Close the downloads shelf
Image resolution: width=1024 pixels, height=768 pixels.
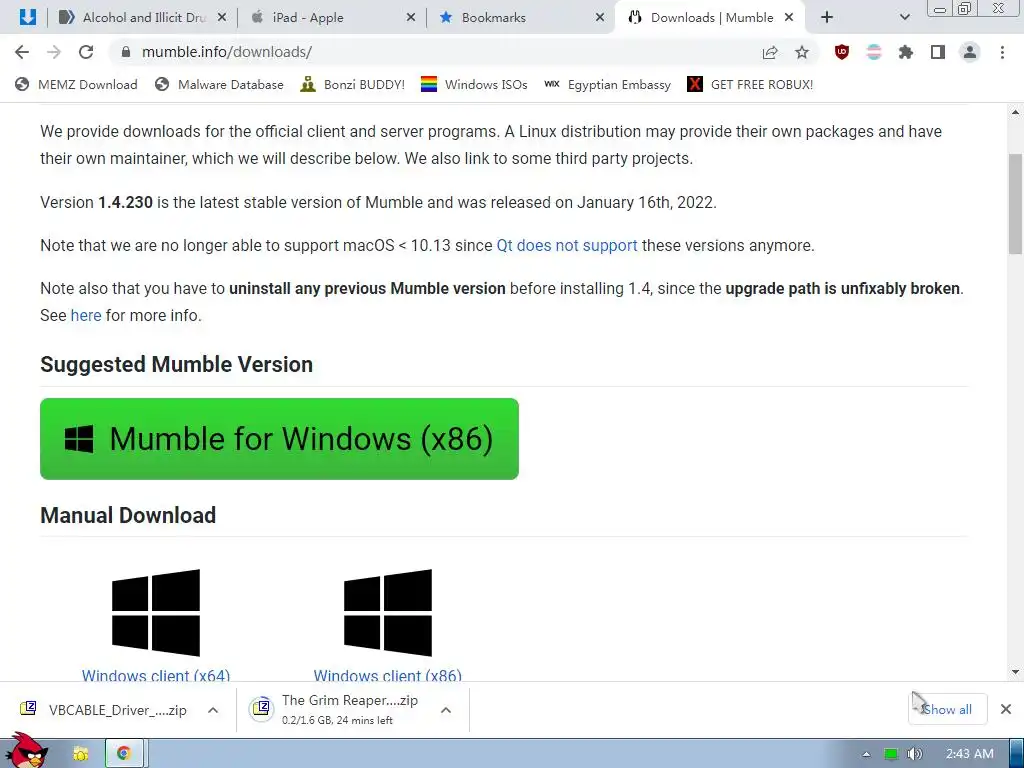(1006, 709)
